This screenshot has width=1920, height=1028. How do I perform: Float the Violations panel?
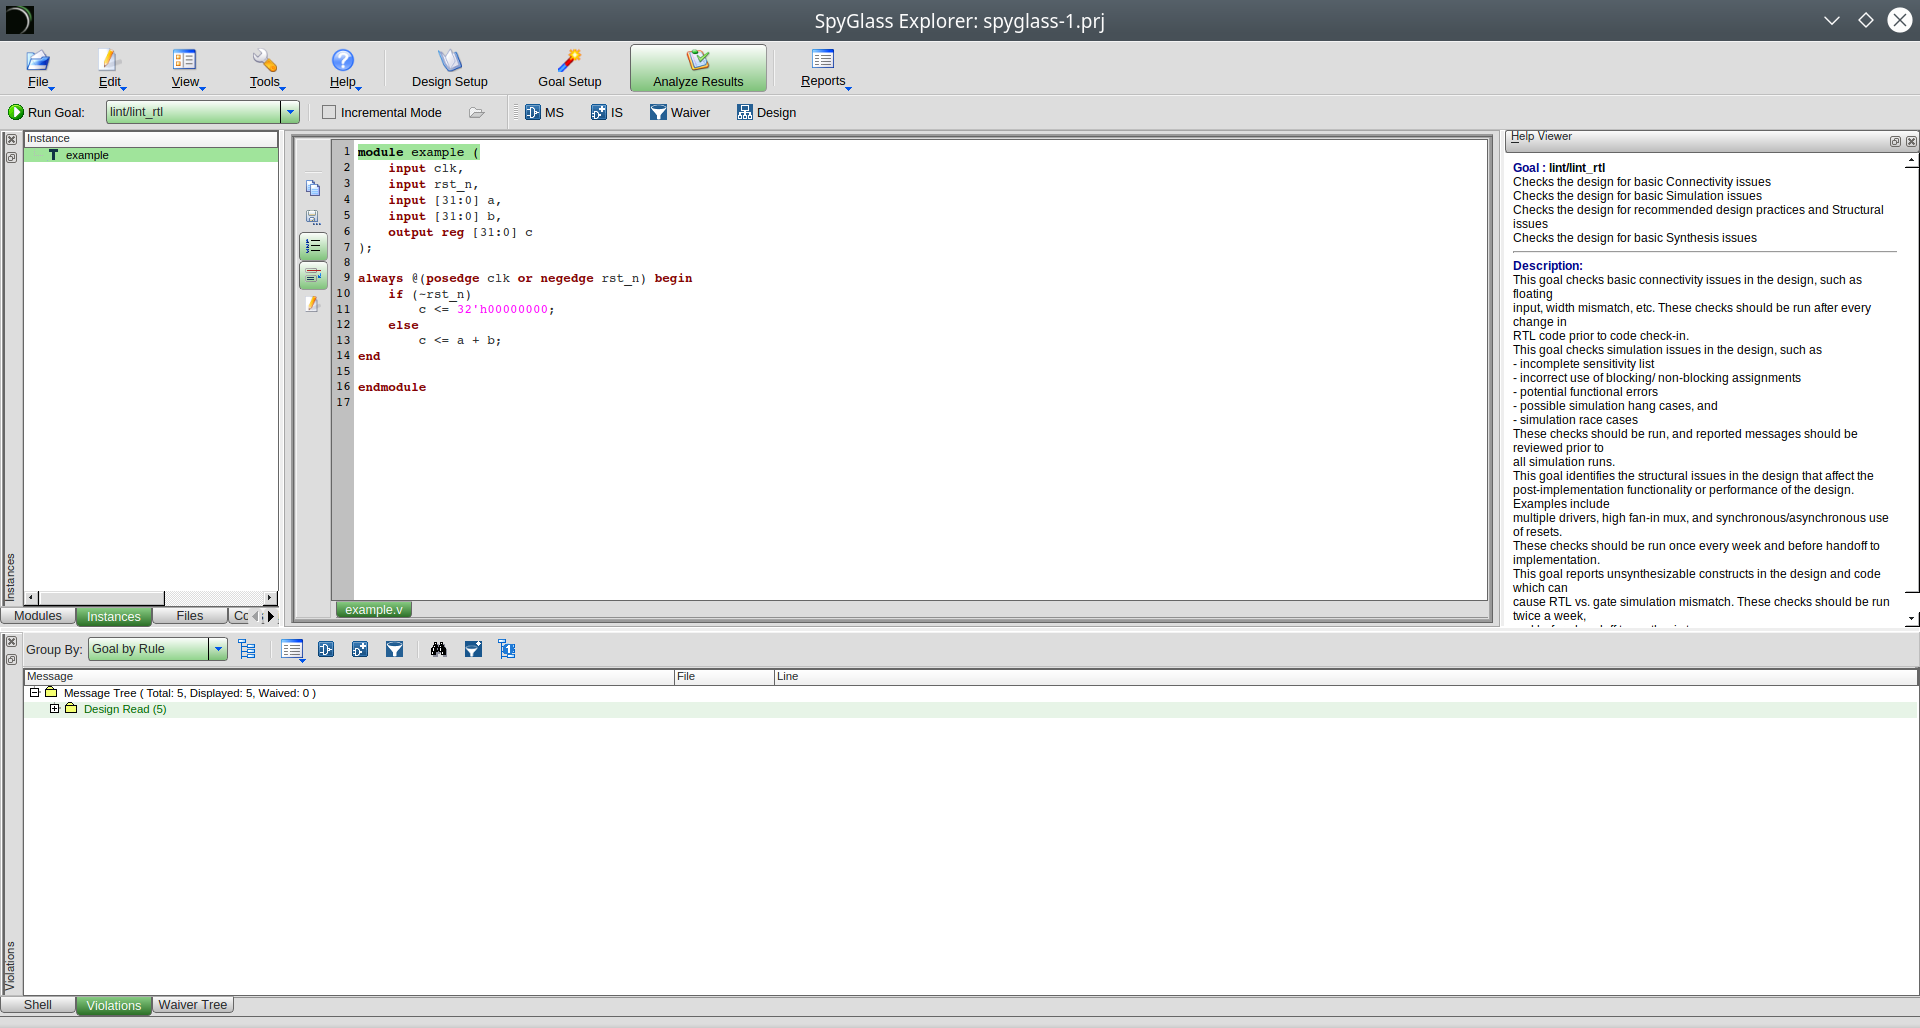(x=12, y=660)
